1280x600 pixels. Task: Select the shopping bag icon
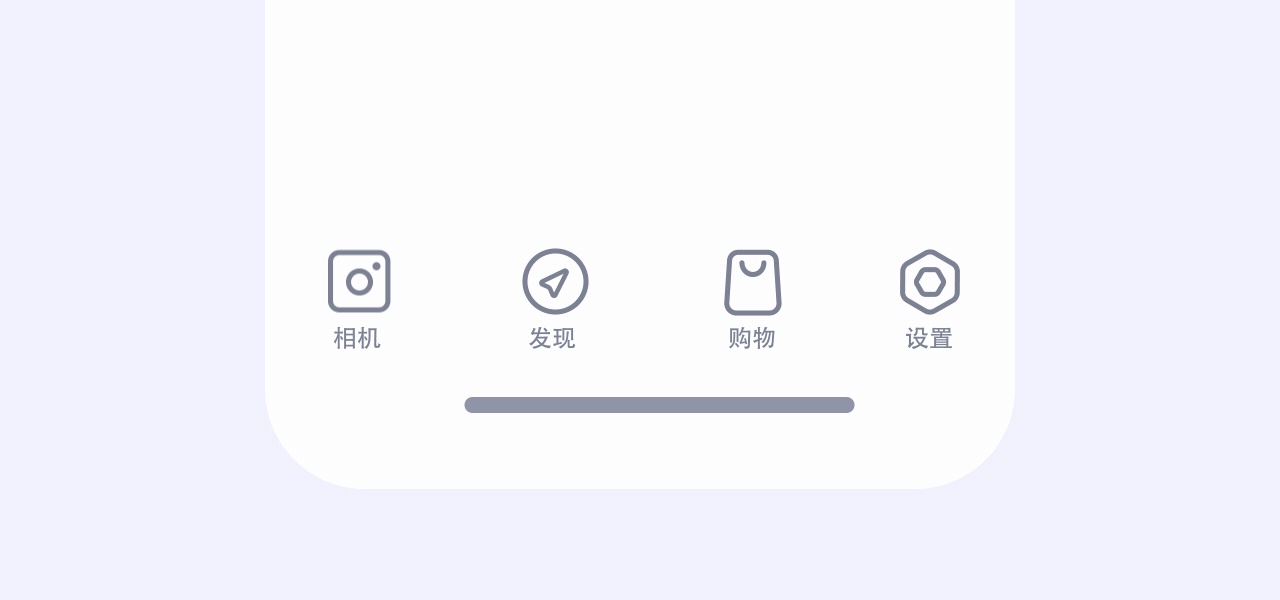[x=753, y=282]
